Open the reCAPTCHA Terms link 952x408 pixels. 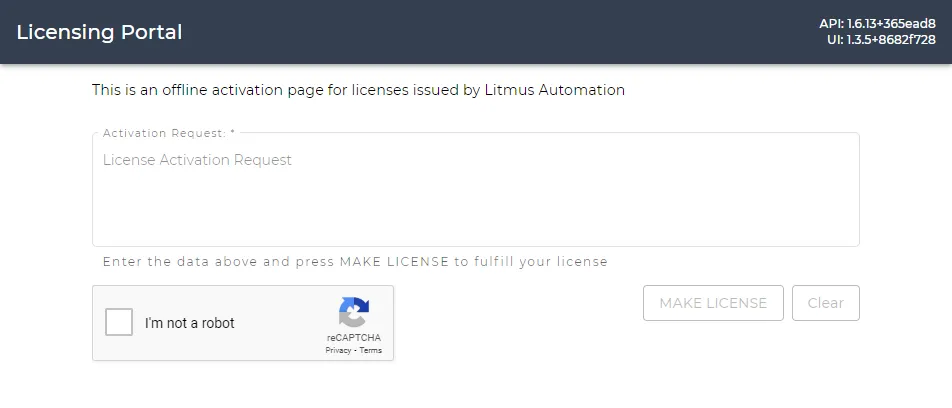(370, 350)
